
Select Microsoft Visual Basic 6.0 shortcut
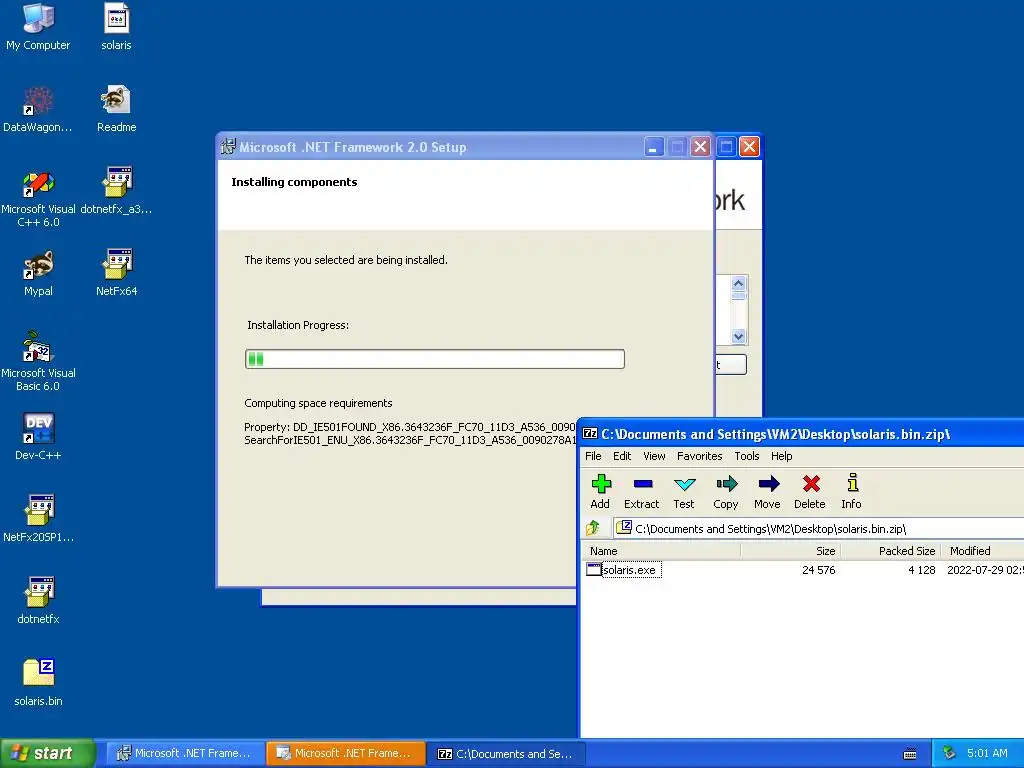click(x=38, y=362)
